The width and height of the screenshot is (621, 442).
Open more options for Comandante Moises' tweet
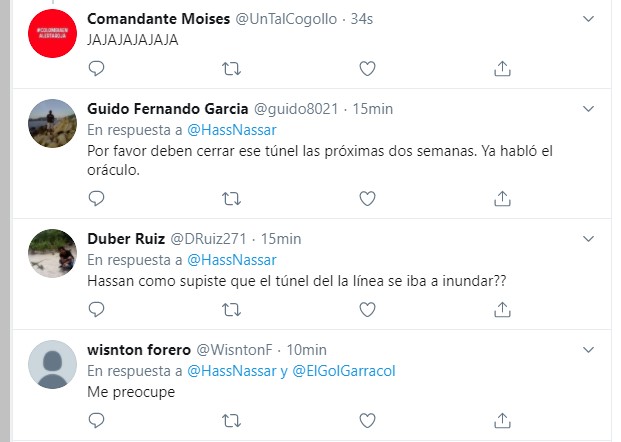click(x=589, y=19)
